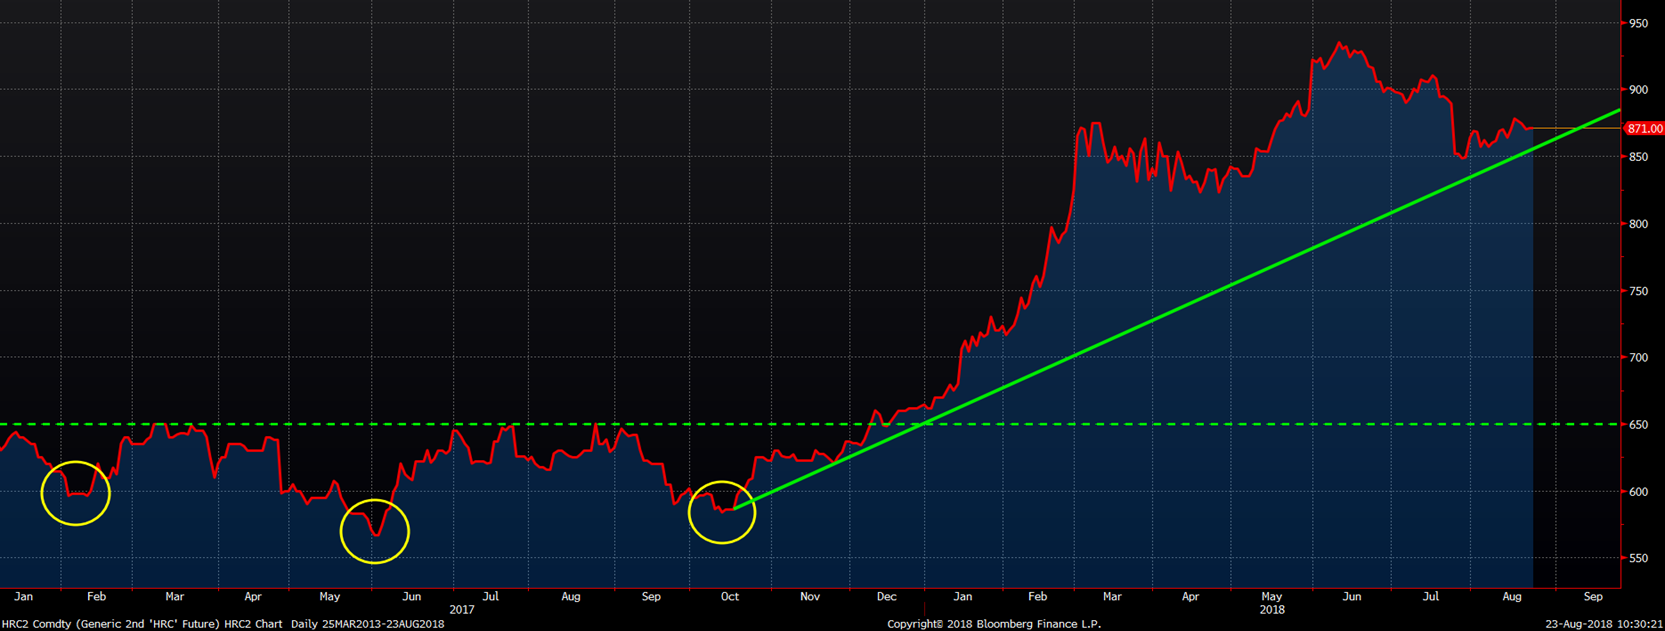Select the Oct label on the time axis
The height and width of the screenshot is (631, 1665).
[x=730, y=597]
